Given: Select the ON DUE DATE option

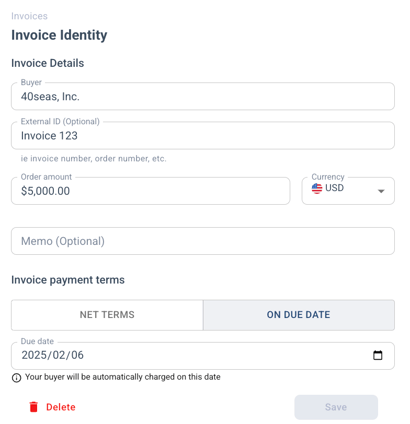Looking at the screenshot, I should [299, 315].
